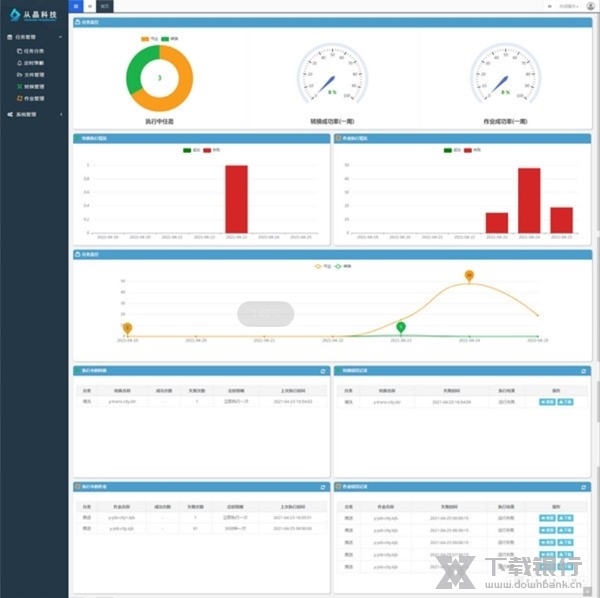Open 转换管理 in the sidebar

[x=32, y=86]
